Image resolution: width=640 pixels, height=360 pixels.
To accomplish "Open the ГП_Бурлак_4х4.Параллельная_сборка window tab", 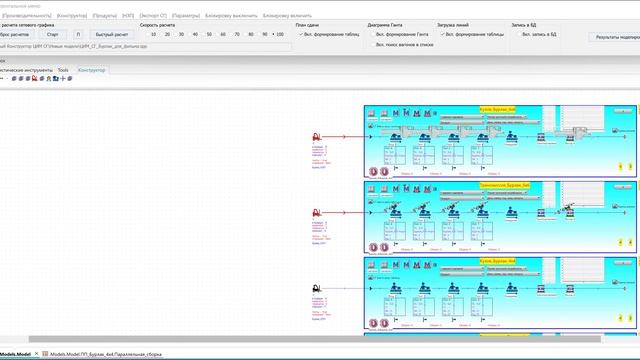I will 102,354.
